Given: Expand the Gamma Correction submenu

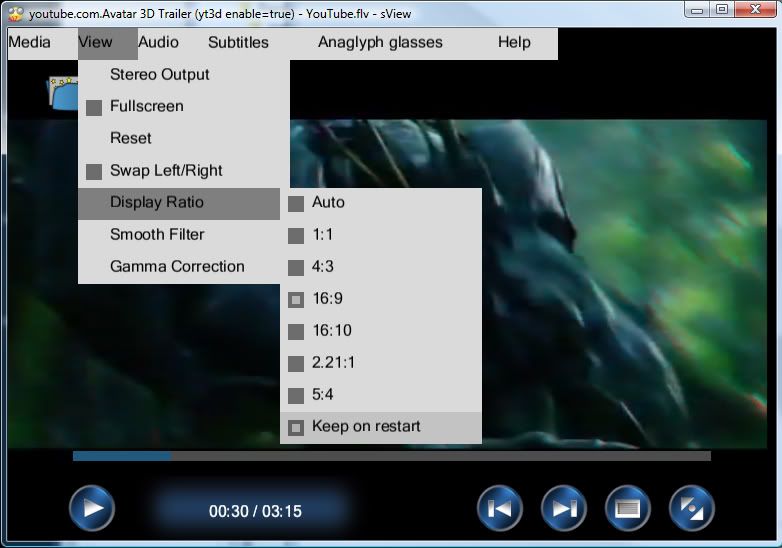Looking at the screenshot, I should pos(179,267).
